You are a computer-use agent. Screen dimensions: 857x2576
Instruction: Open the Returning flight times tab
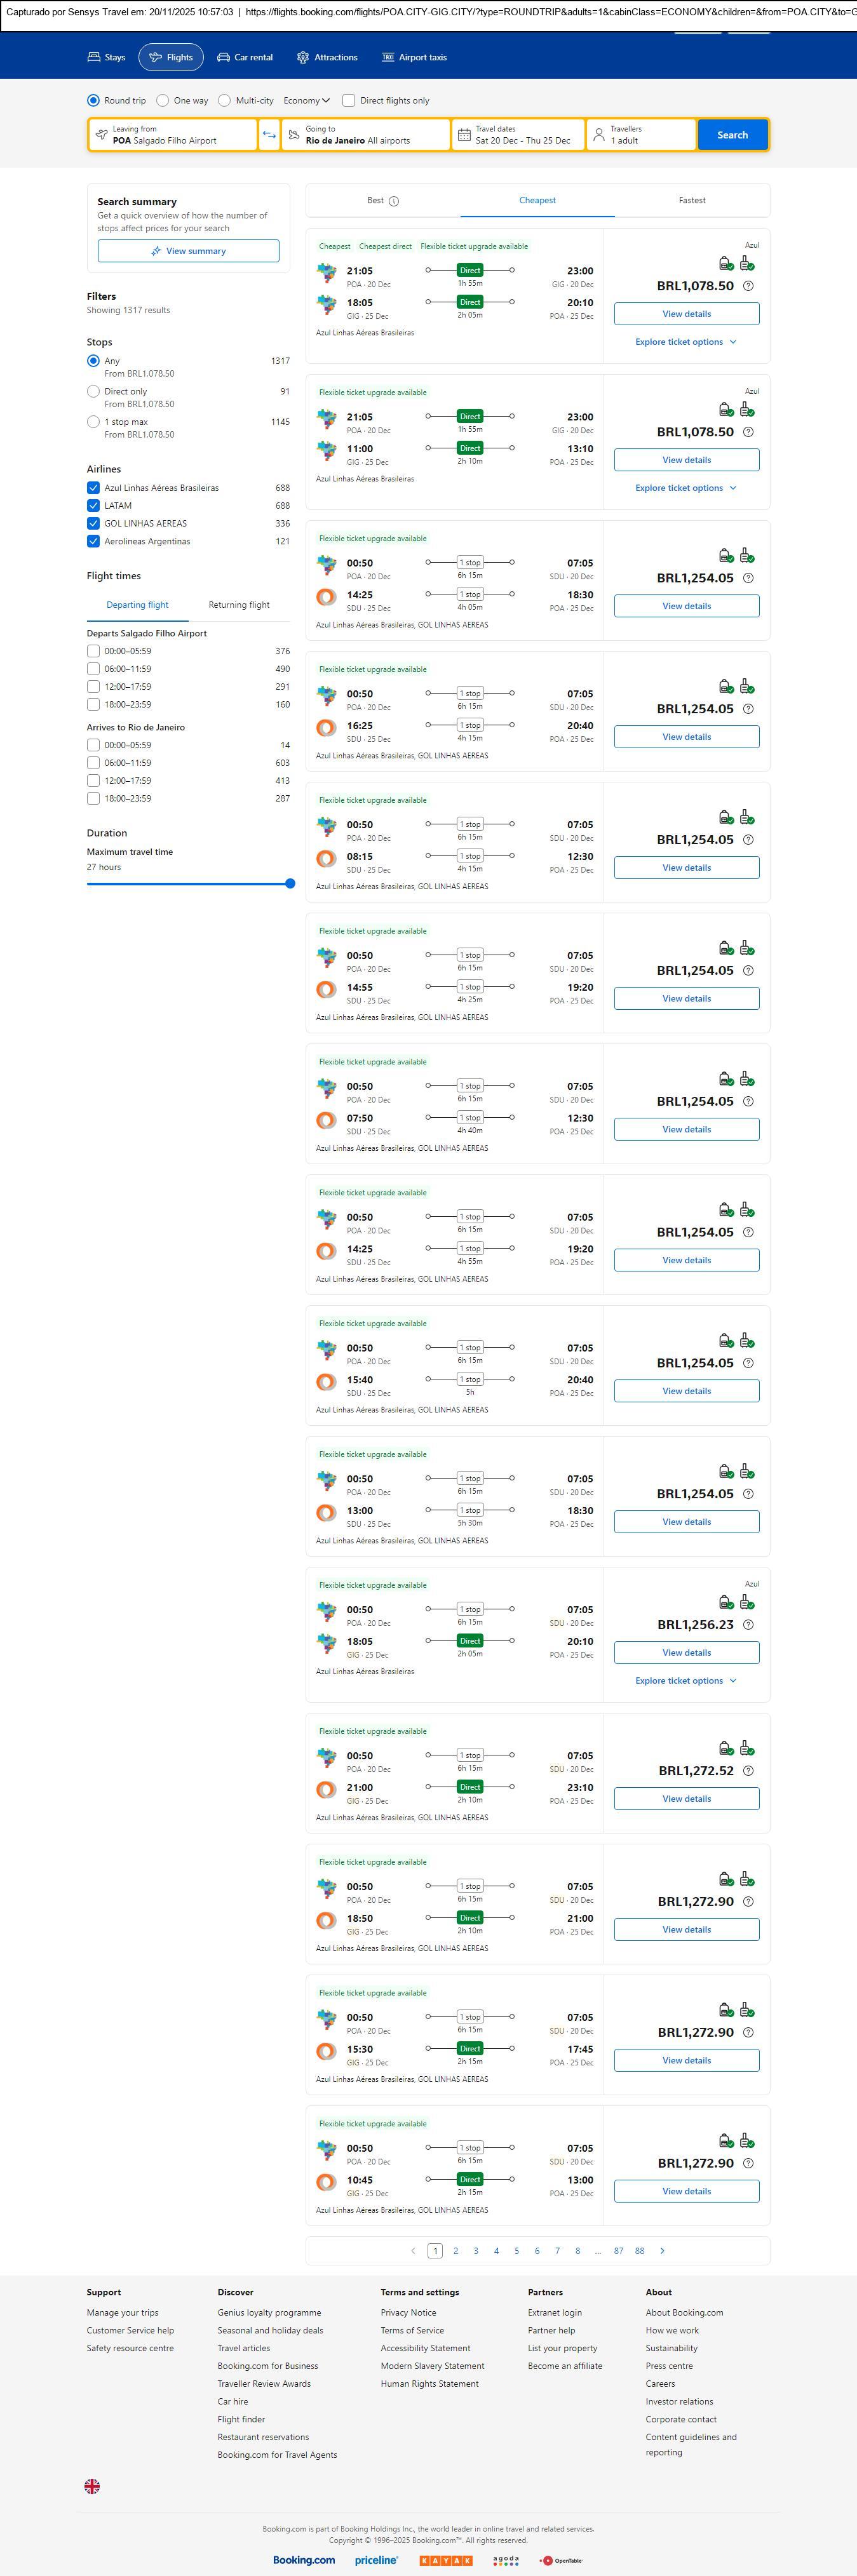point(239,605)
